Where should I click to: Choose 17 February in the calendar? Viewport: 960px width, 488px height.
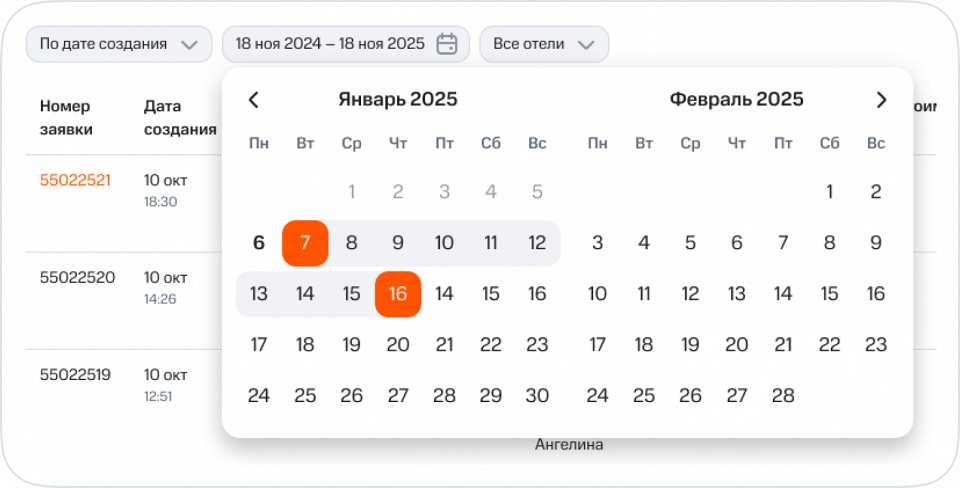pyautogui.click(x=598, y=345)
